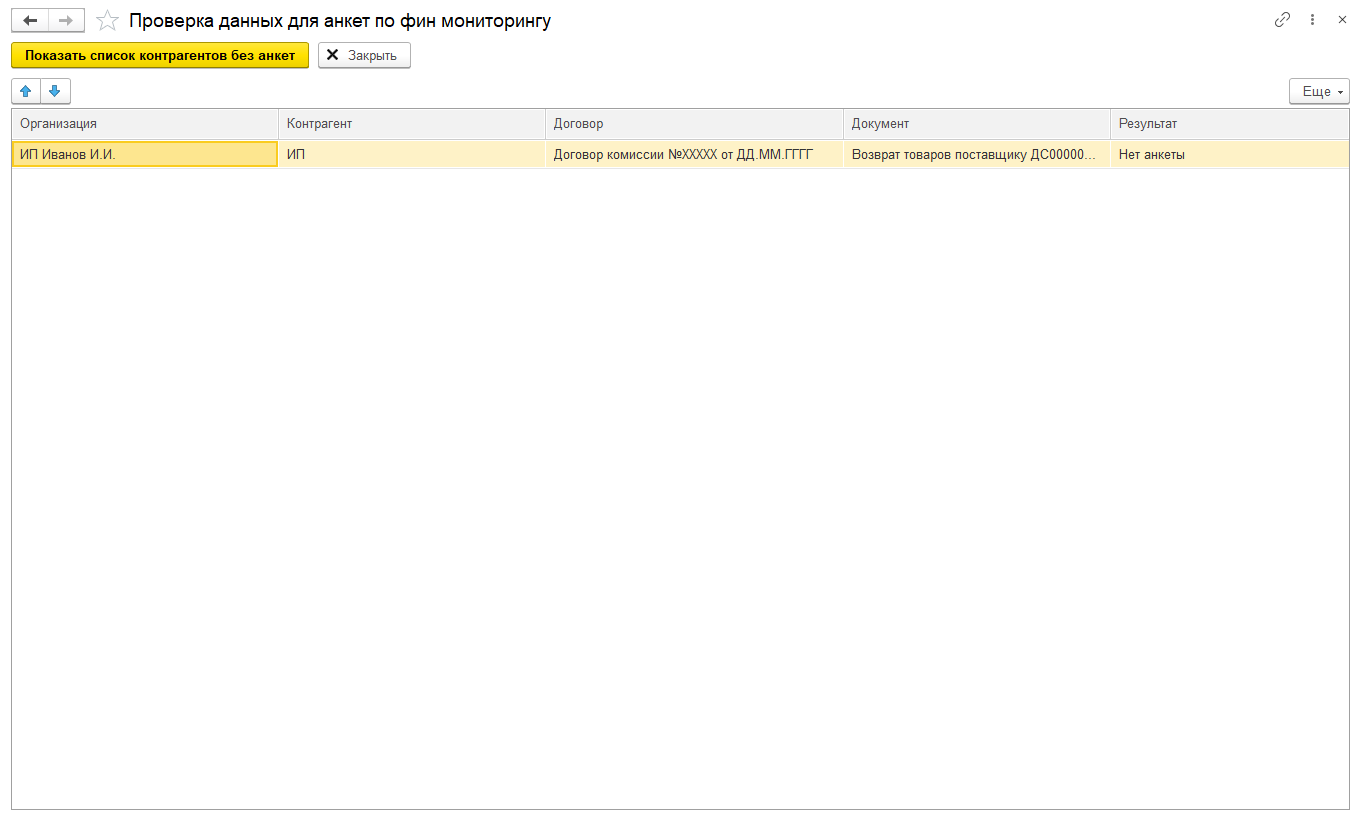Open the Еще dropdown menu
The width and height of the screenshot is (1369, 822).
[x=1319, y=91]
